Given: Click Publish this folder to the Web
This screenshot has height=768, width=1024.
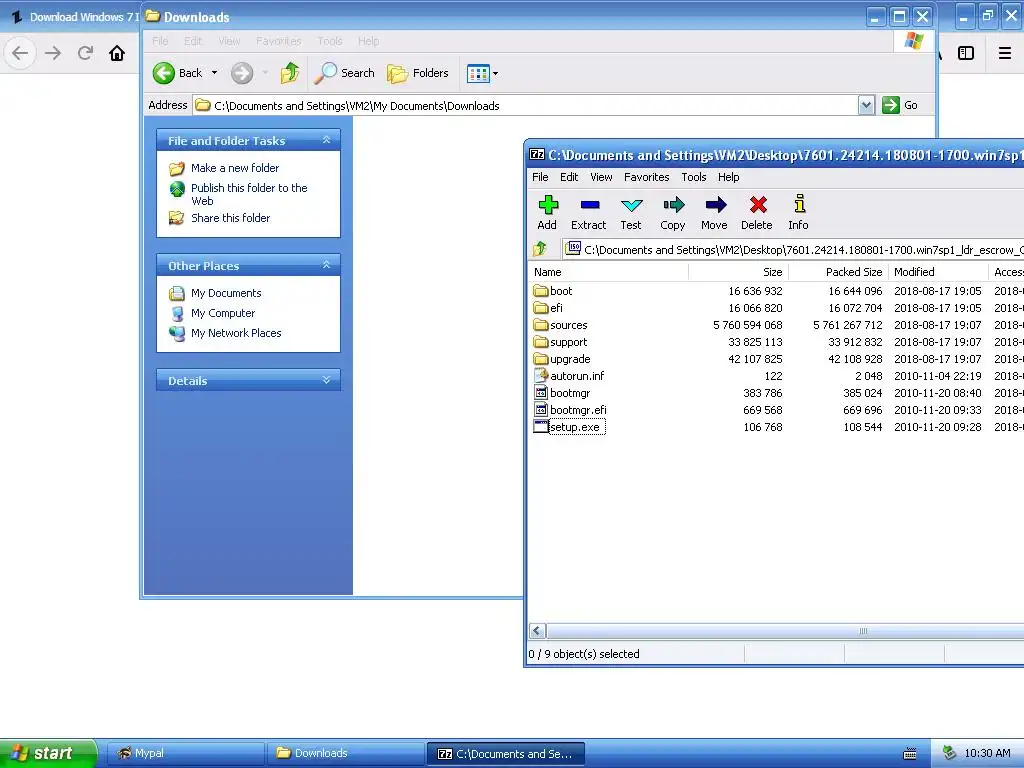Looking at the screenshot, I should point(249,194).
